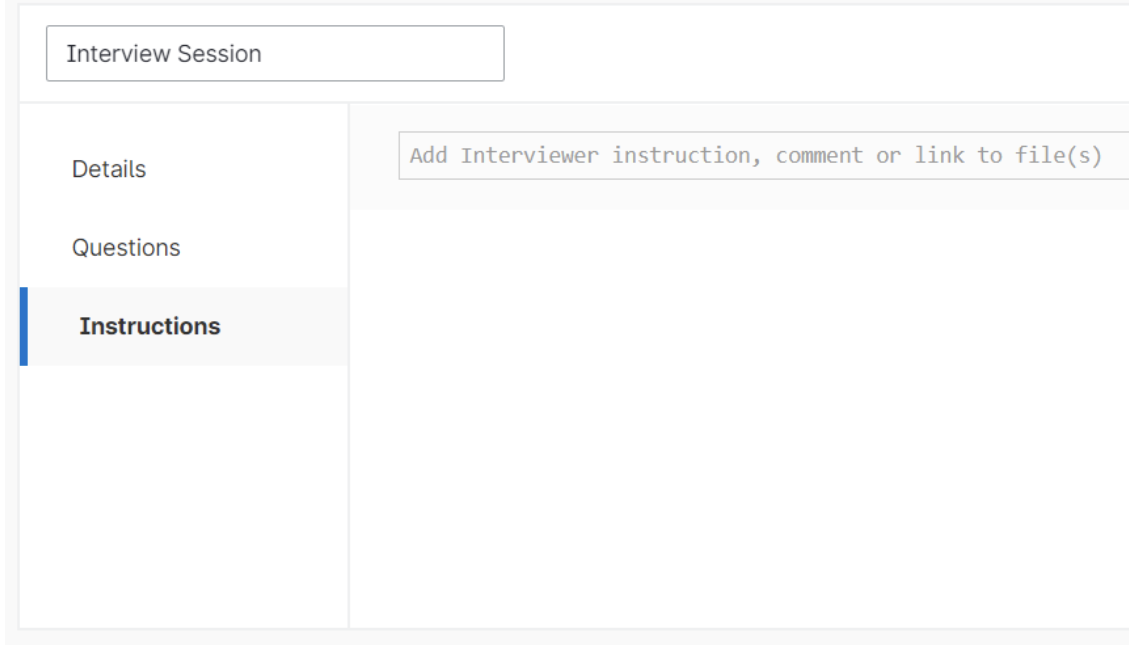Click the bold Instructions sidebar item
Image resolution: width=1136 pixels, height=646 pixels.
point(150,326)
